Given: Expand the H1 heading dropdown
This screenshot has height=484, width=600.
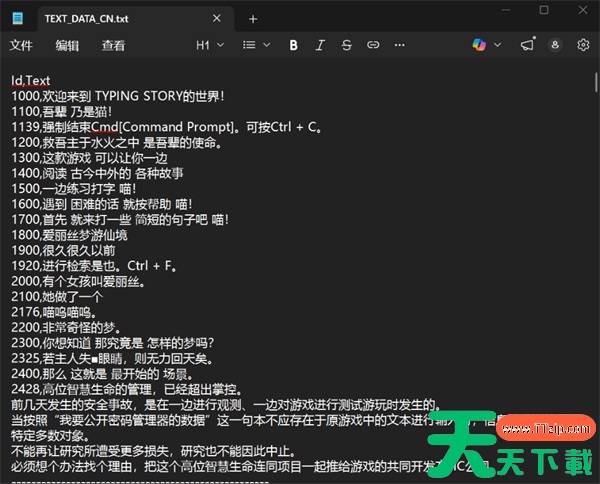Looking at the screenshot, I should pyautogui.click(x=208, y=45).
